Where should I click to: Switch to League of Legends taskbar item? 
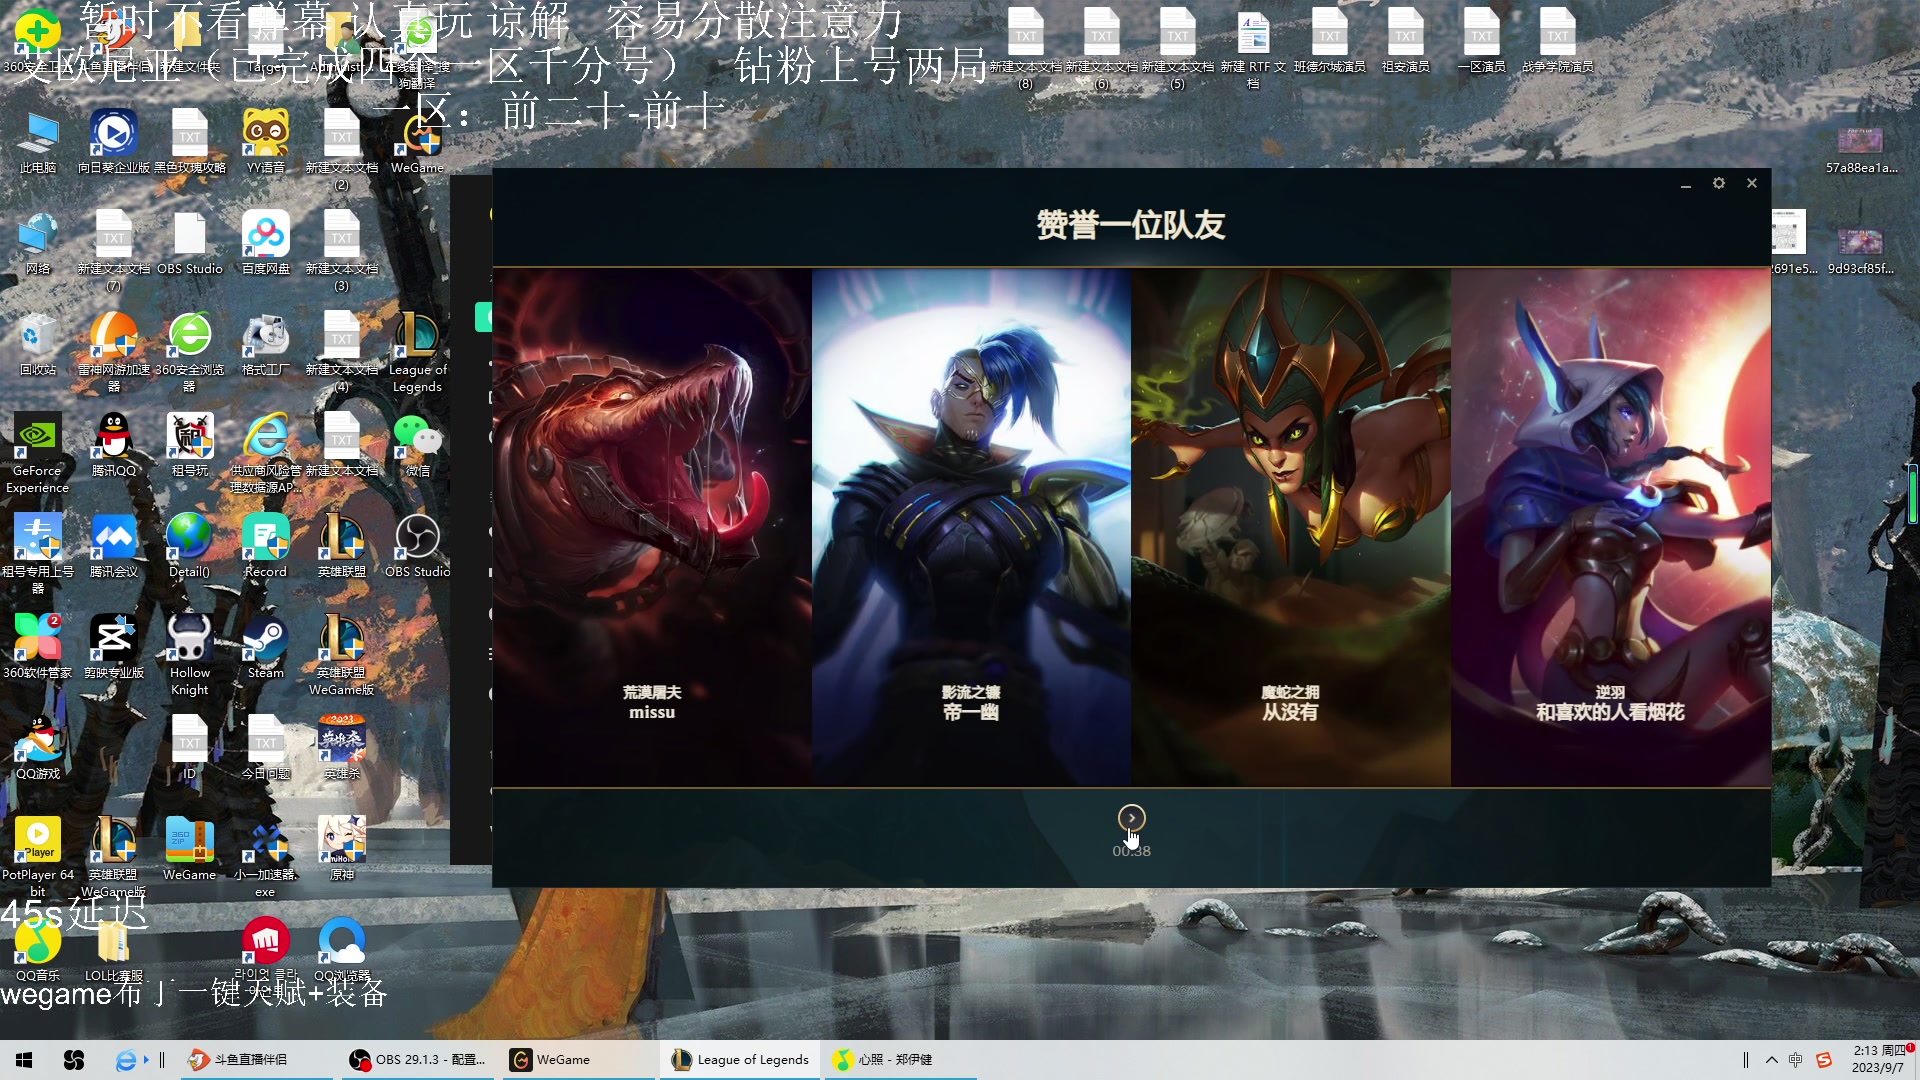pos(740,1060)
